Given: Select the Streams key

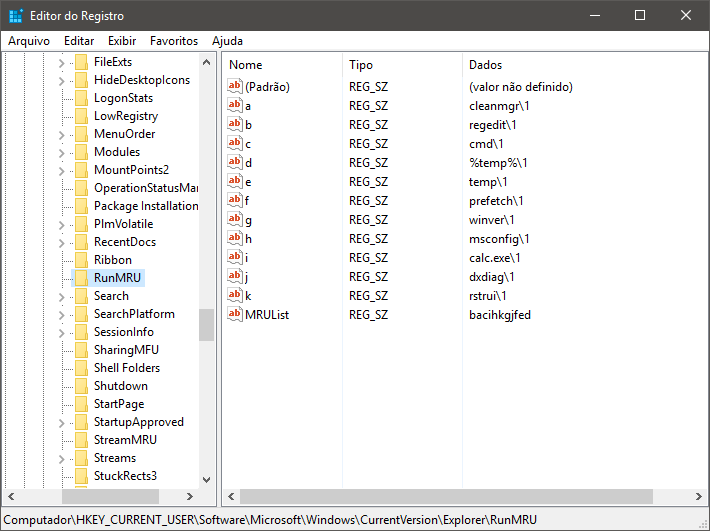Looking at the screenshot, I should point(115,458).
